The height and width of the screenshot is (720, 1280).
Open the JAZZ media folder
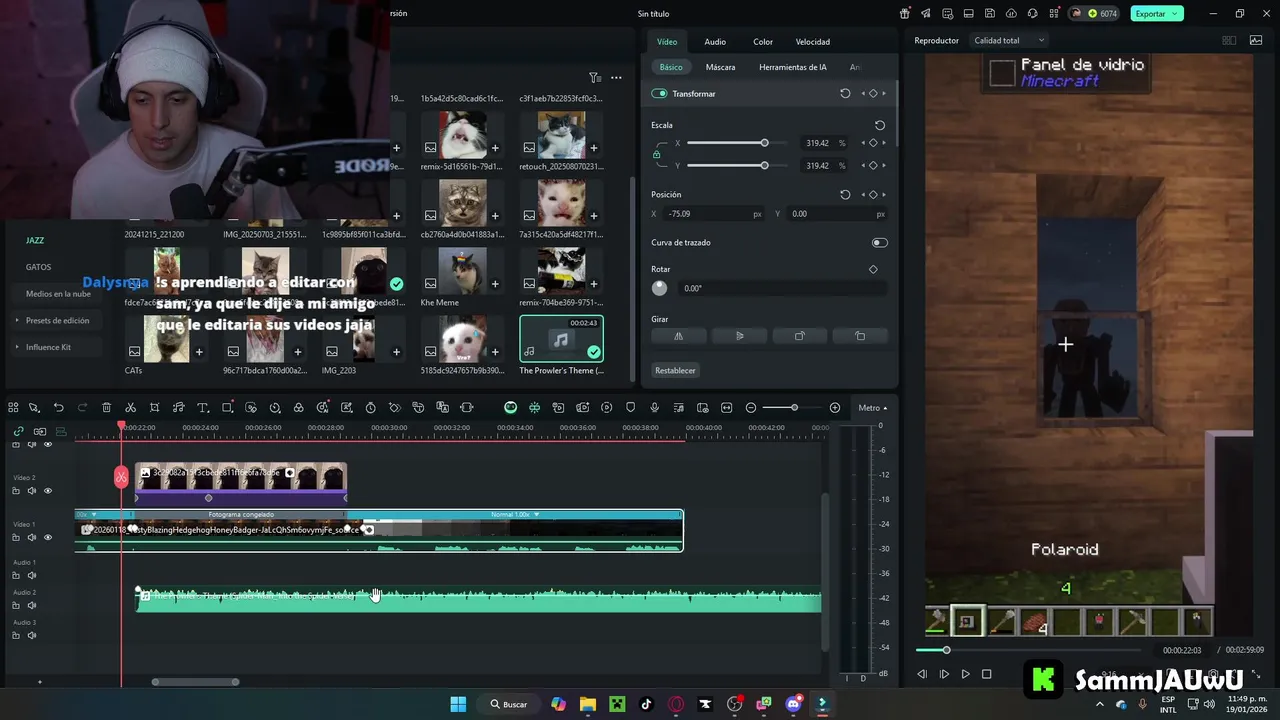[35, 240]
